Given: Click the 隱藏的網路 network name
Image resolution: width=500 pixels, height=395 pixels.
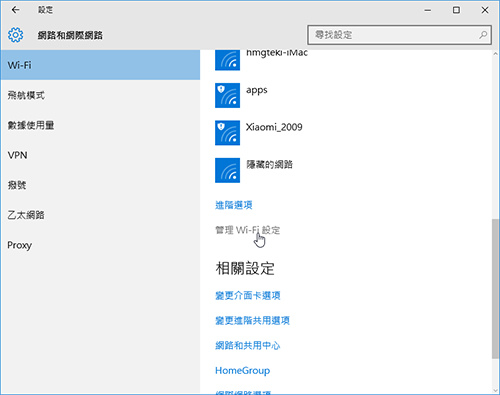Looking at the screenshot, I should 269,164.
